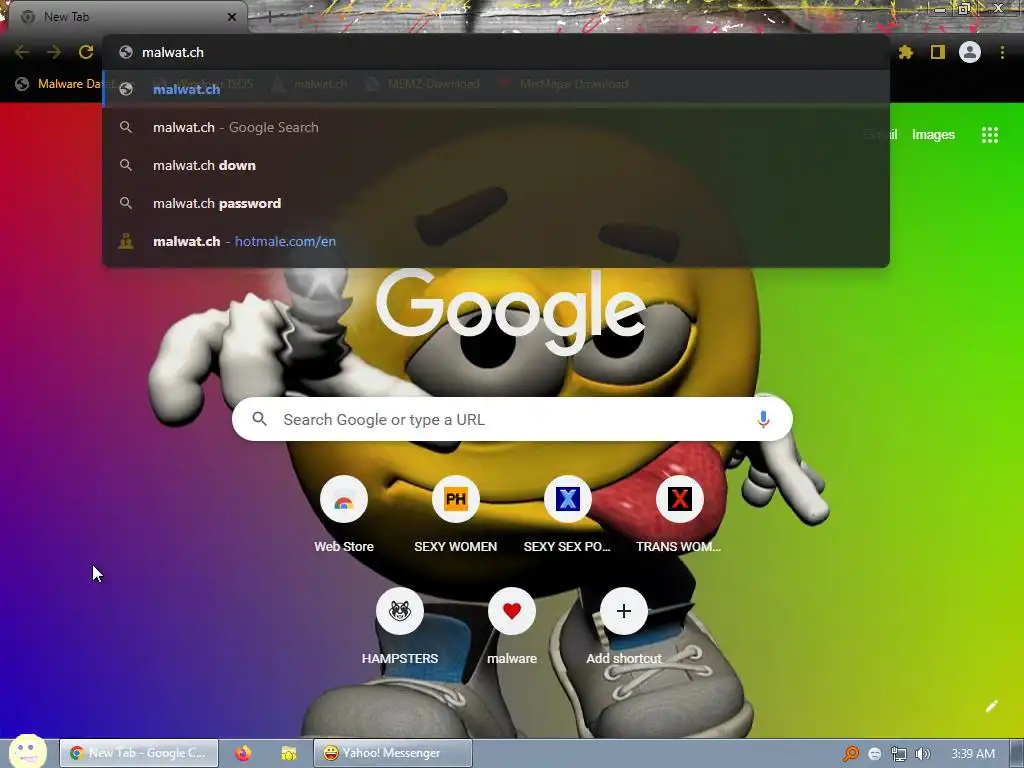Open a new tab with plus button
1024x768 pixels.
tap(269, 17)
